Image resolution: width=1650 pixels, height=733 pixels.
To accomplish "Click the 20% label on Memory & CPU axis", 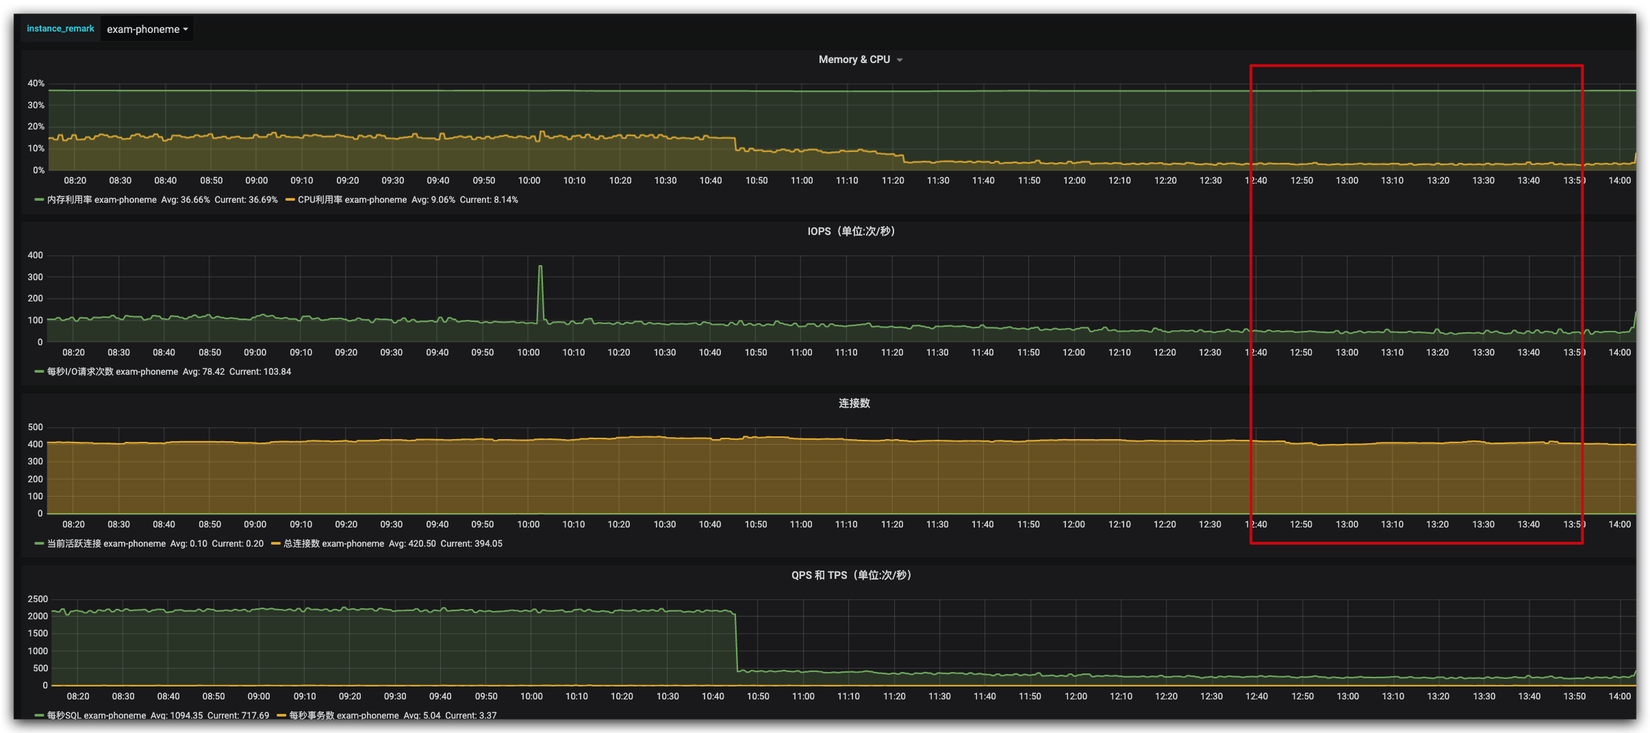I will [x=36, y=127].
